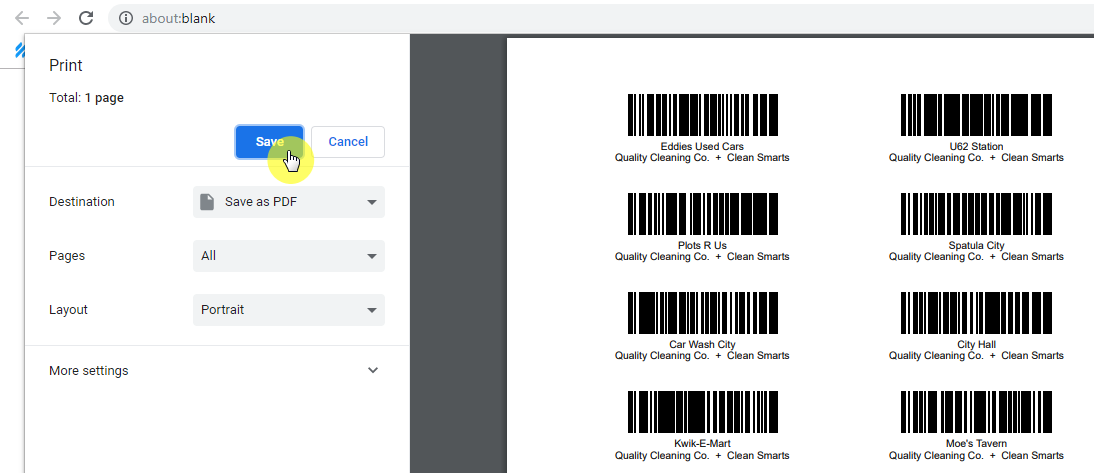
Task: Reload the page with refresh icon
Action: pyautogui.click(x=86, y=18)
